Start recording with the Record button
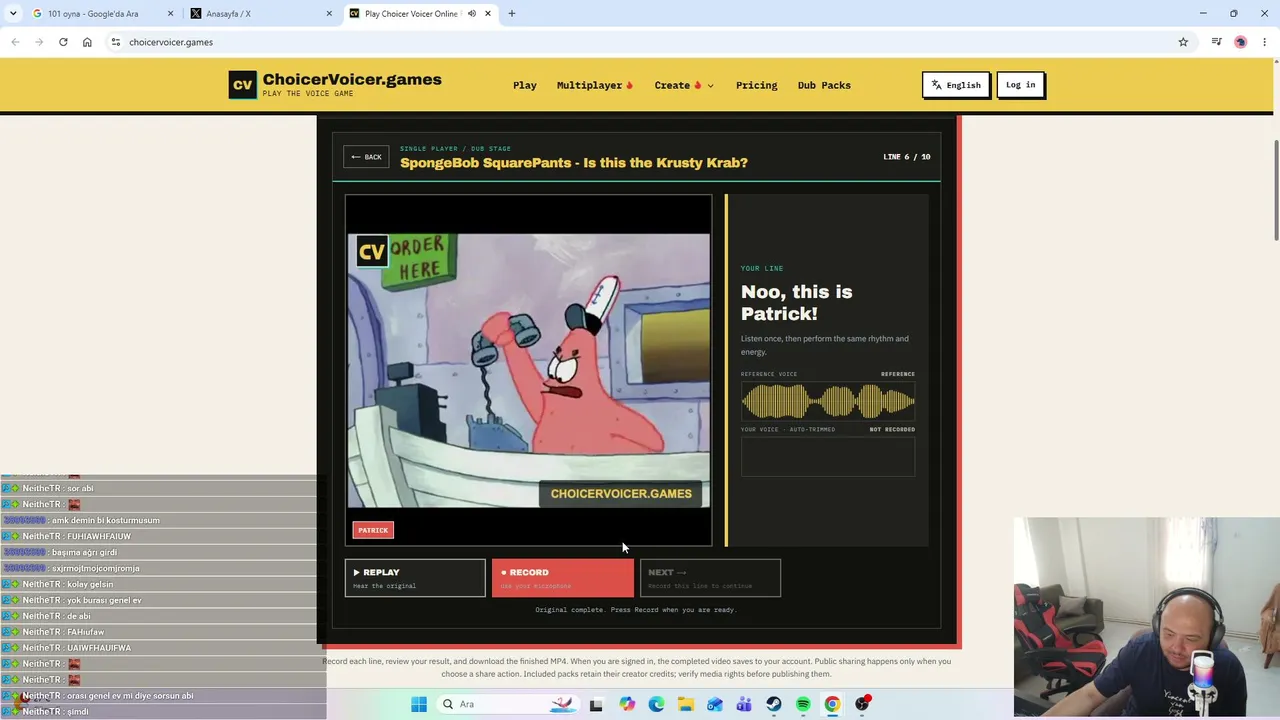 (562, 578)
